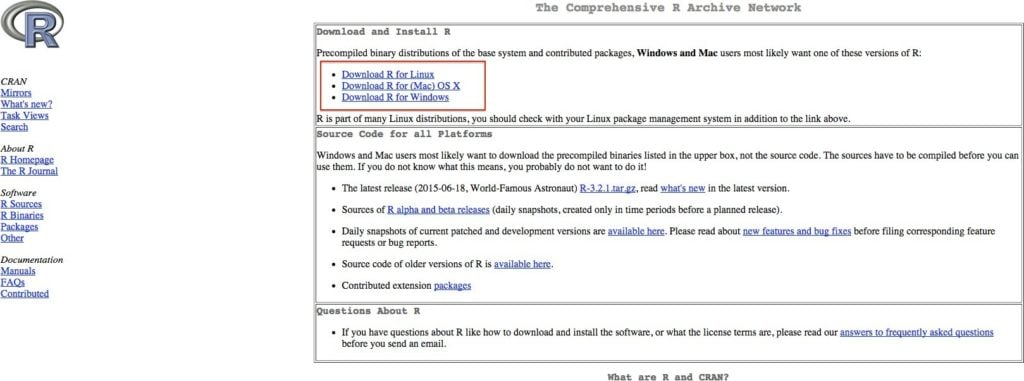The height and width of the screenshot is (381, 1024).
Task: Click the Questions About R heading
Action: click(368, 311)
